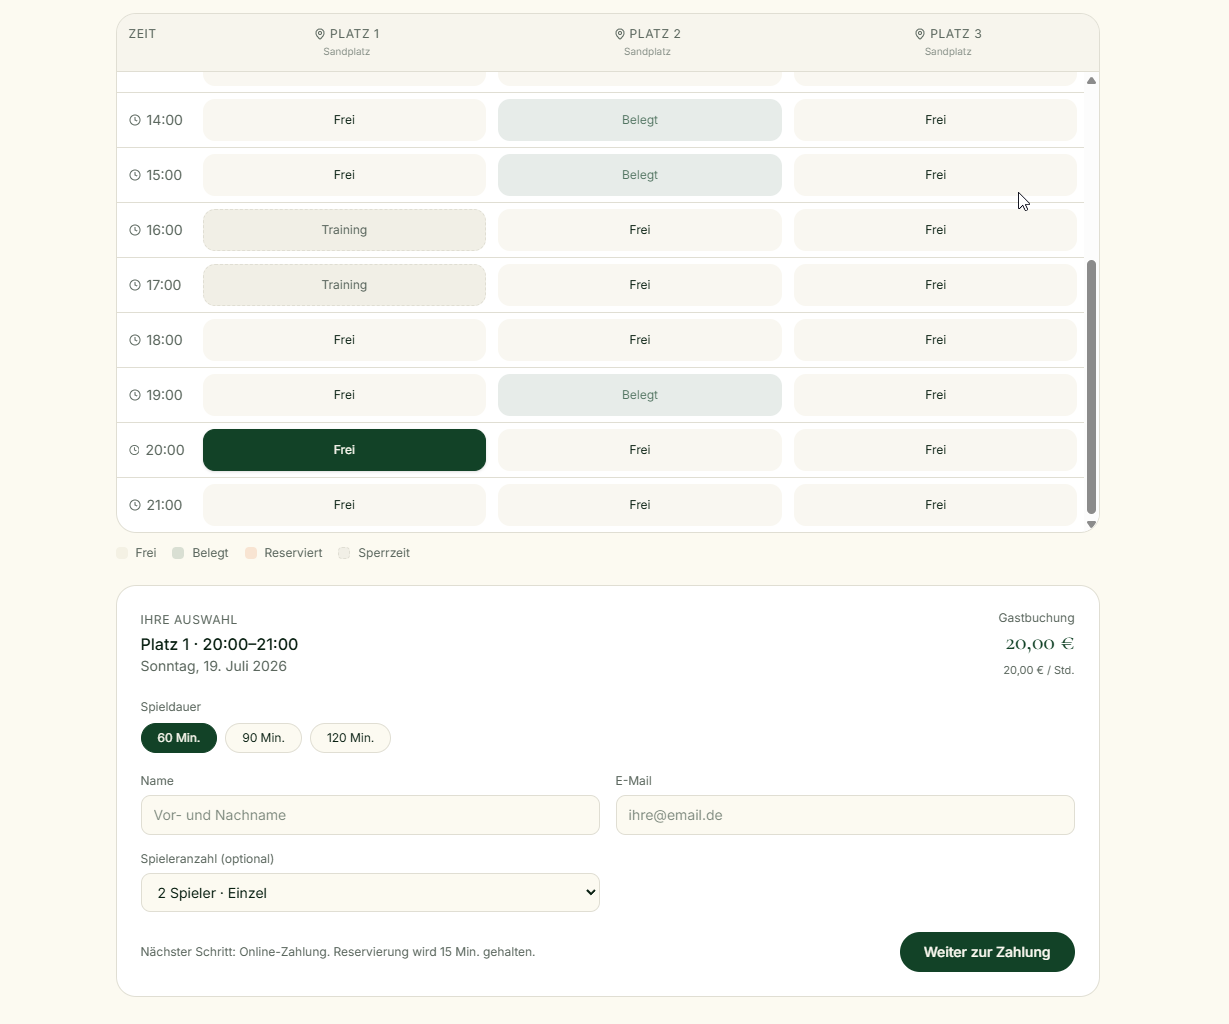Viewport: 1229px width, 1024px height.
Task: Click the date Sonntag, 19. Juli 2026
Action: coord(214,666)
